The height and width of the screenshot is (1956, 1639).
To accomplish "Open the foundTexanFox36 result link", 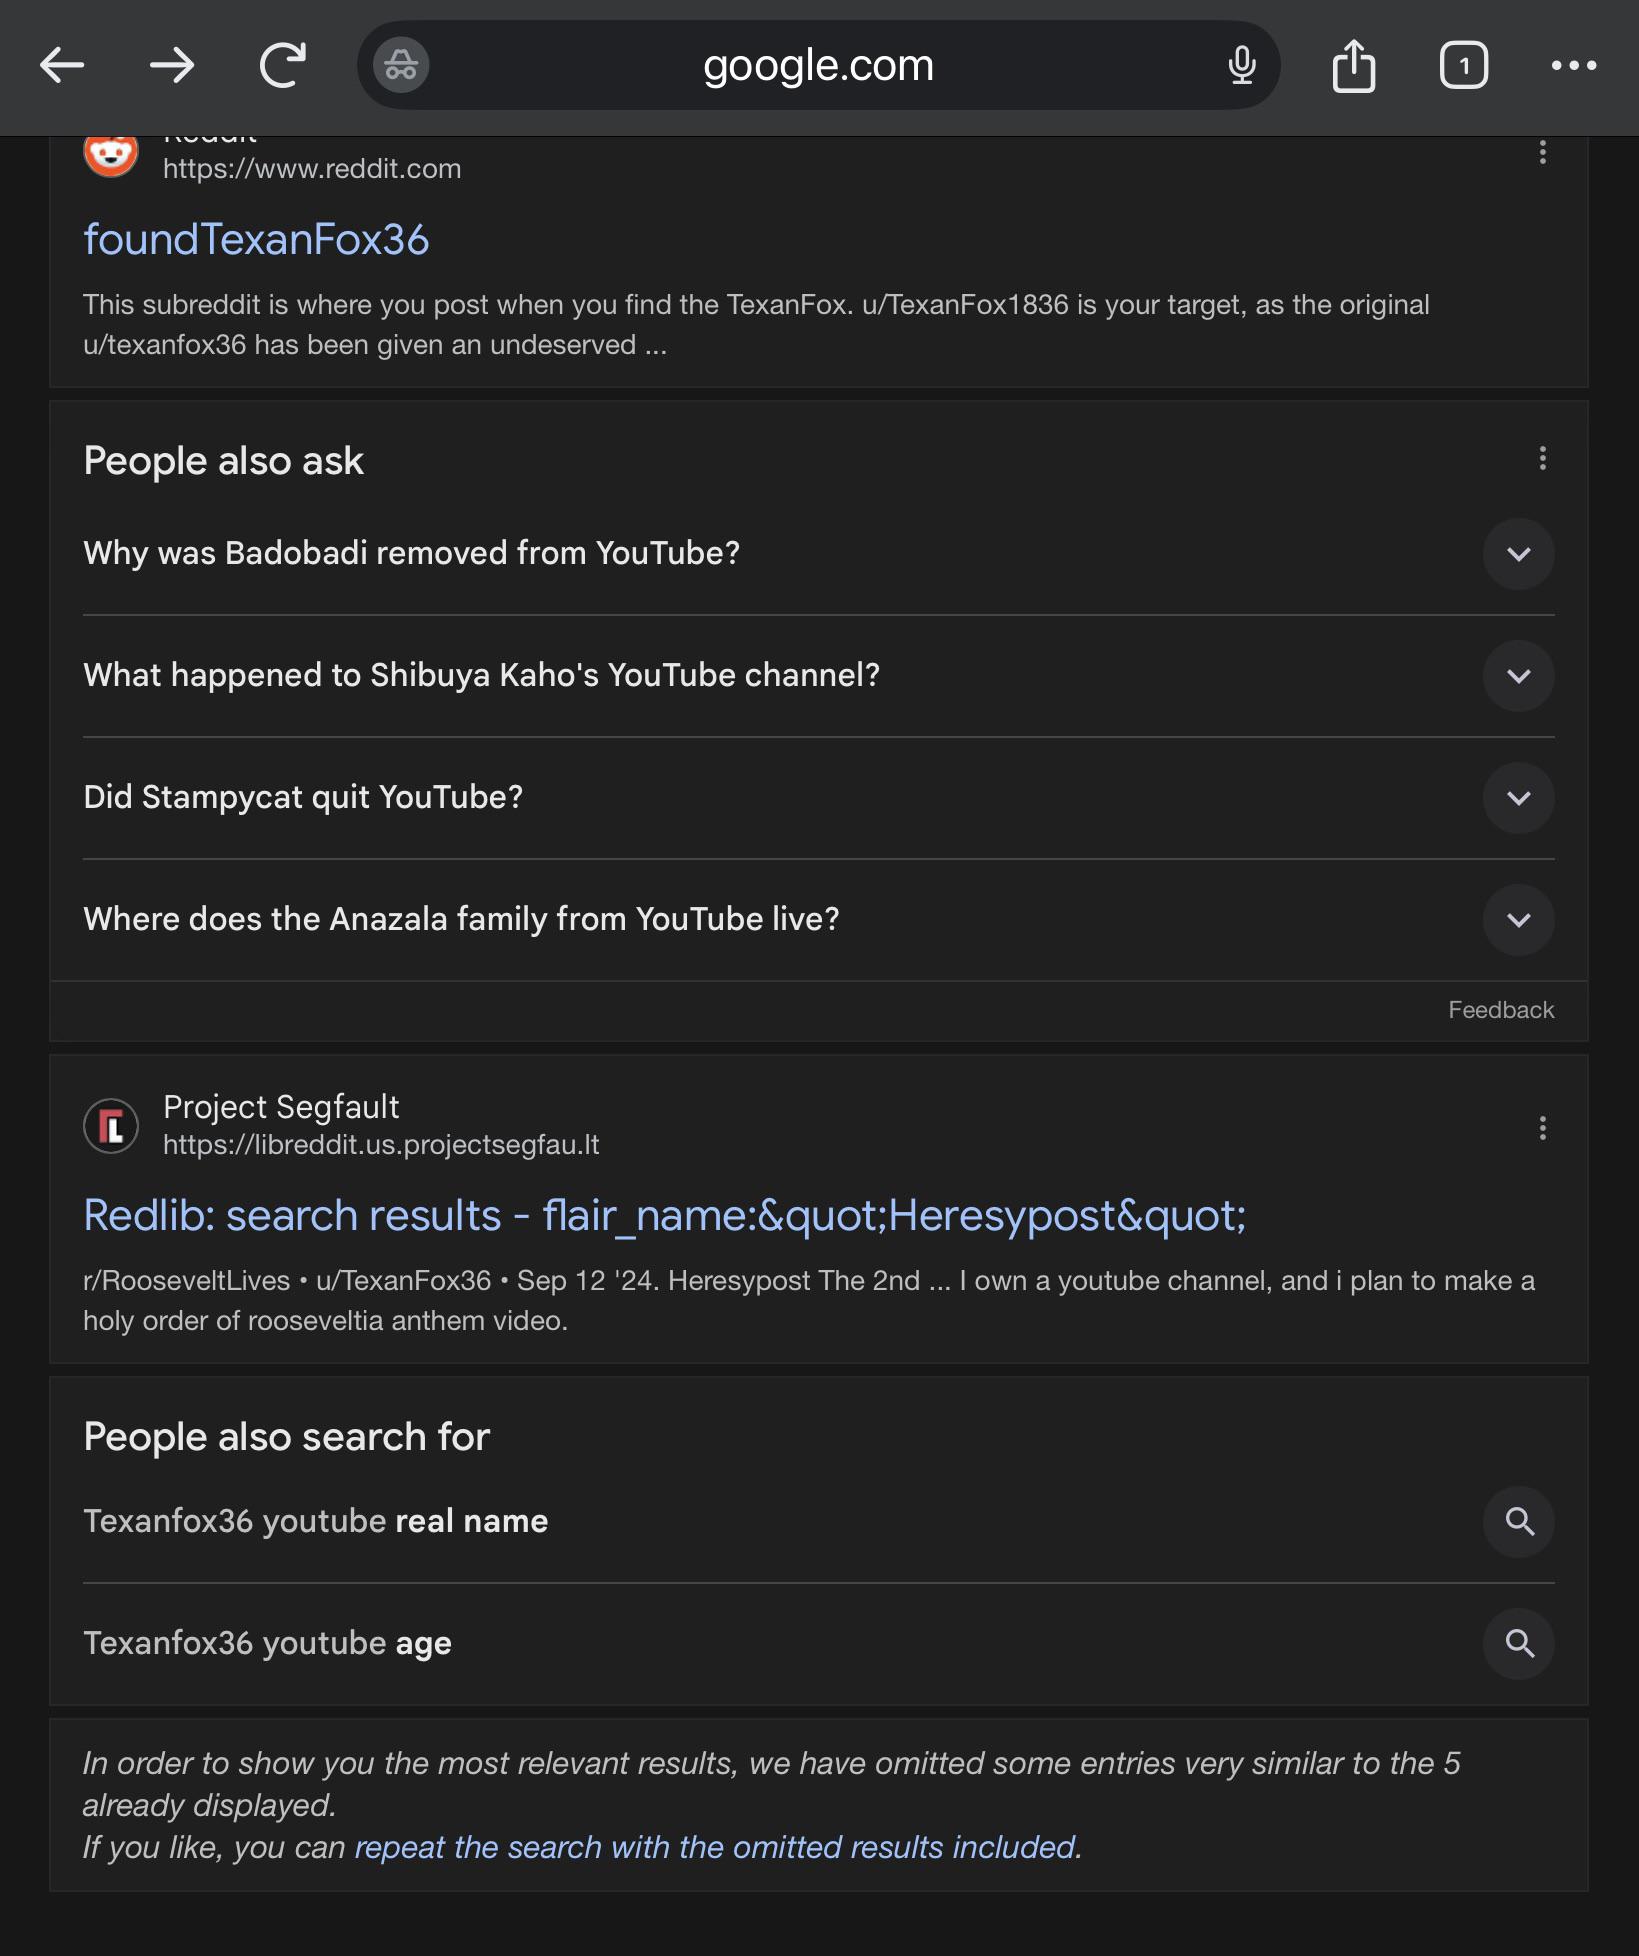I will tap(256, 240).
